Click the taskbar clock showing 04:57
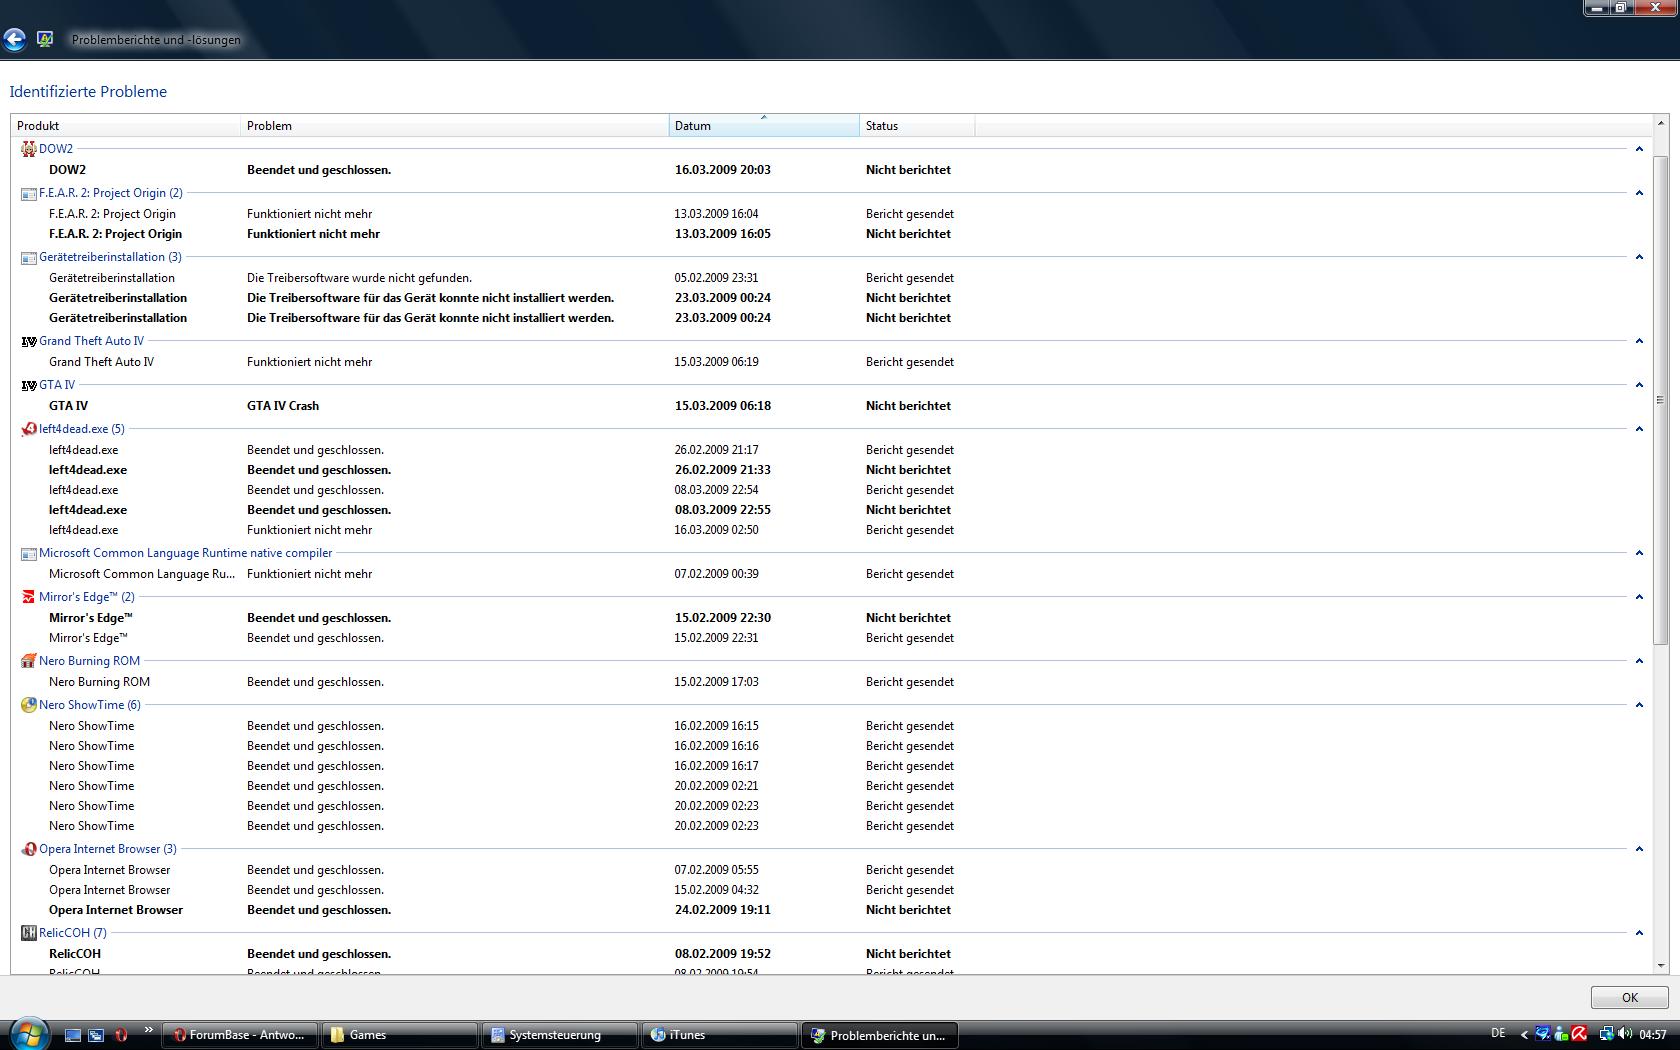The image size is (1680, 1050). click(x=1653, y=1035)
